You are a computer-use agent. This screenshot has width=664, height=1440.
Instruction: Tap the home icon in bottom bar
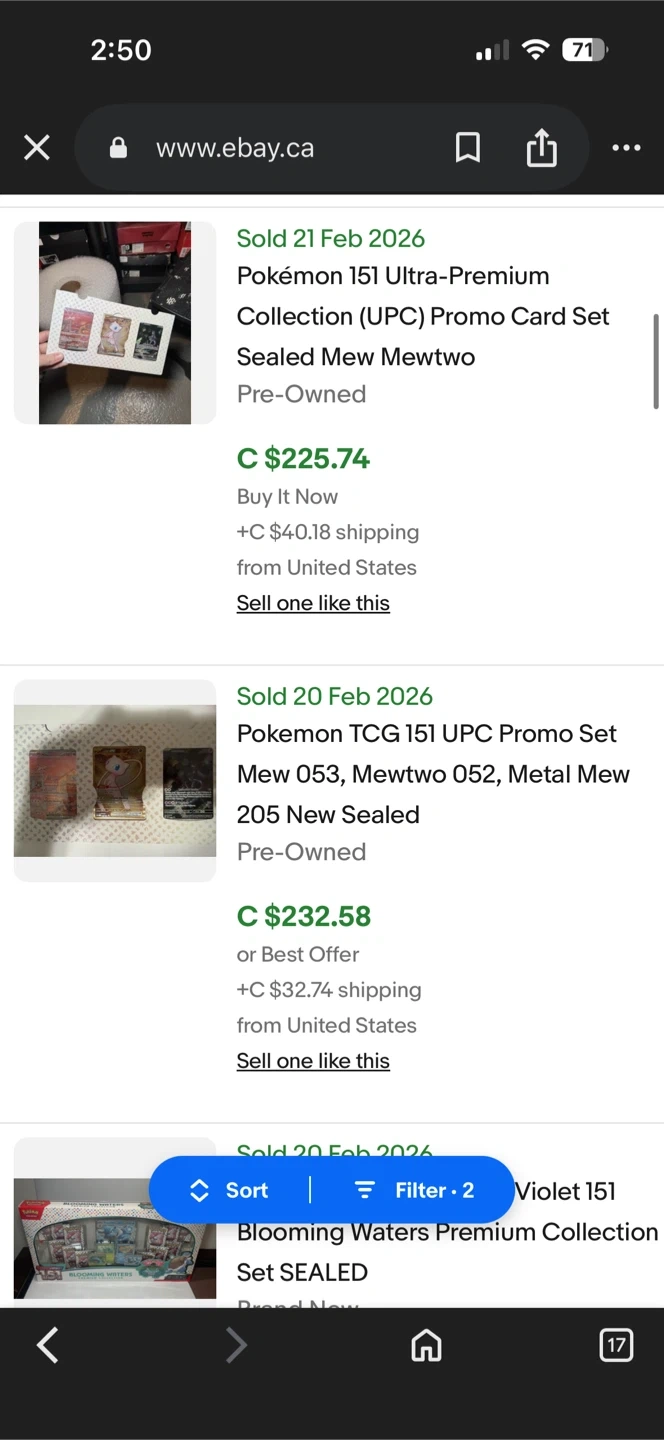tap(427, 1346)
